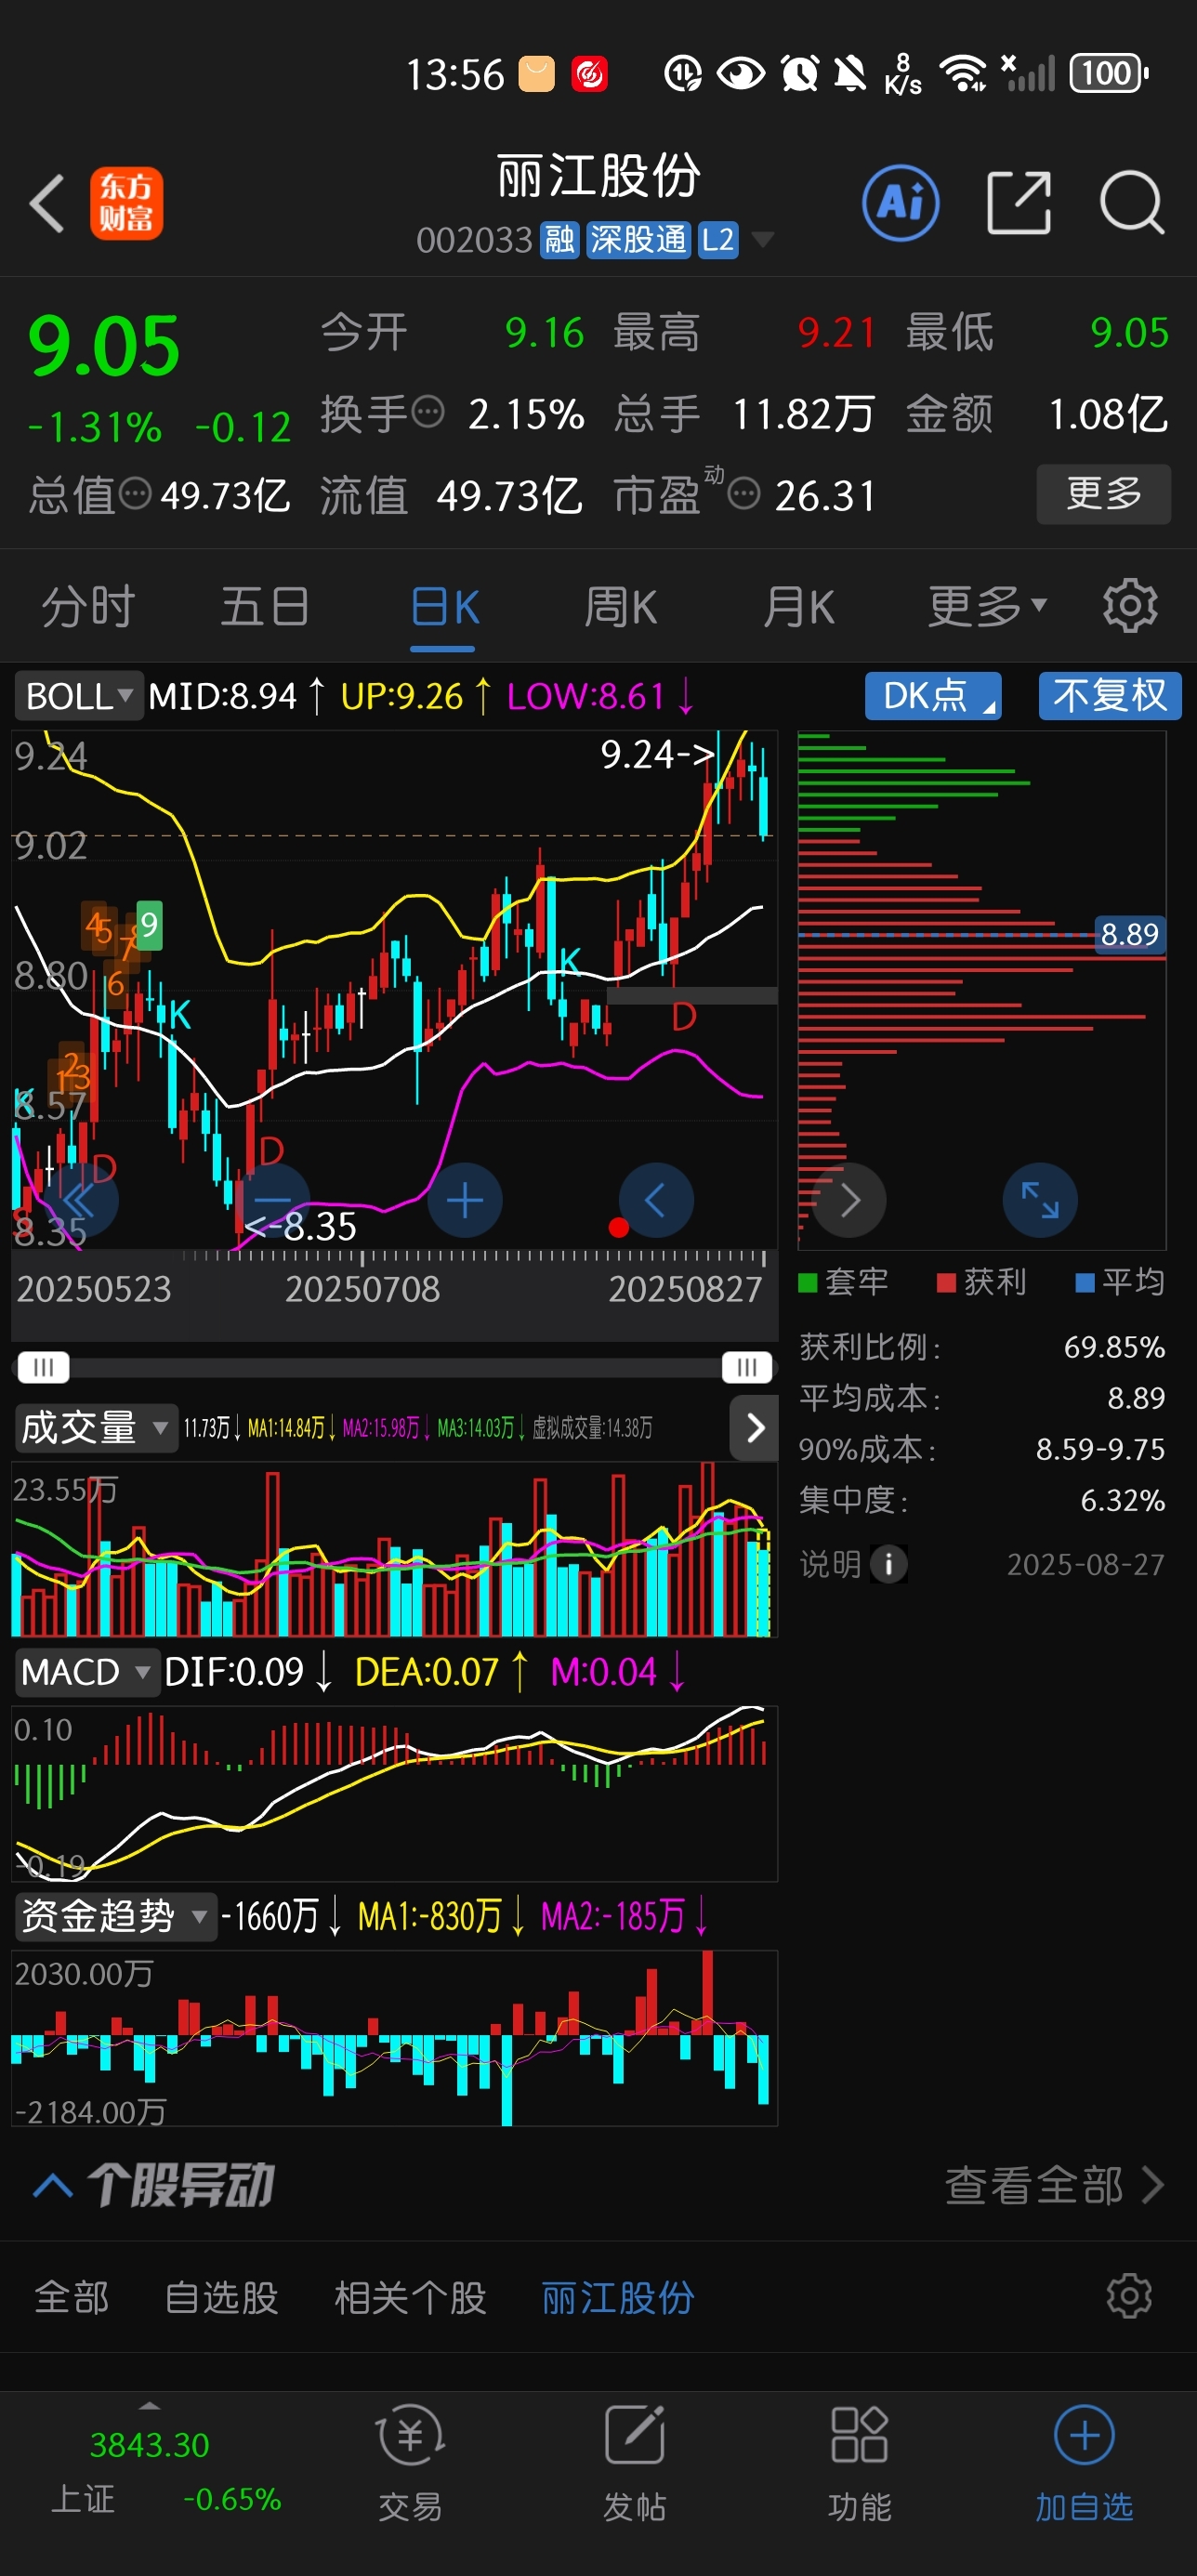Select the 日K tab
Viewport: 1197px width, 2576px height.
[444, 607]
